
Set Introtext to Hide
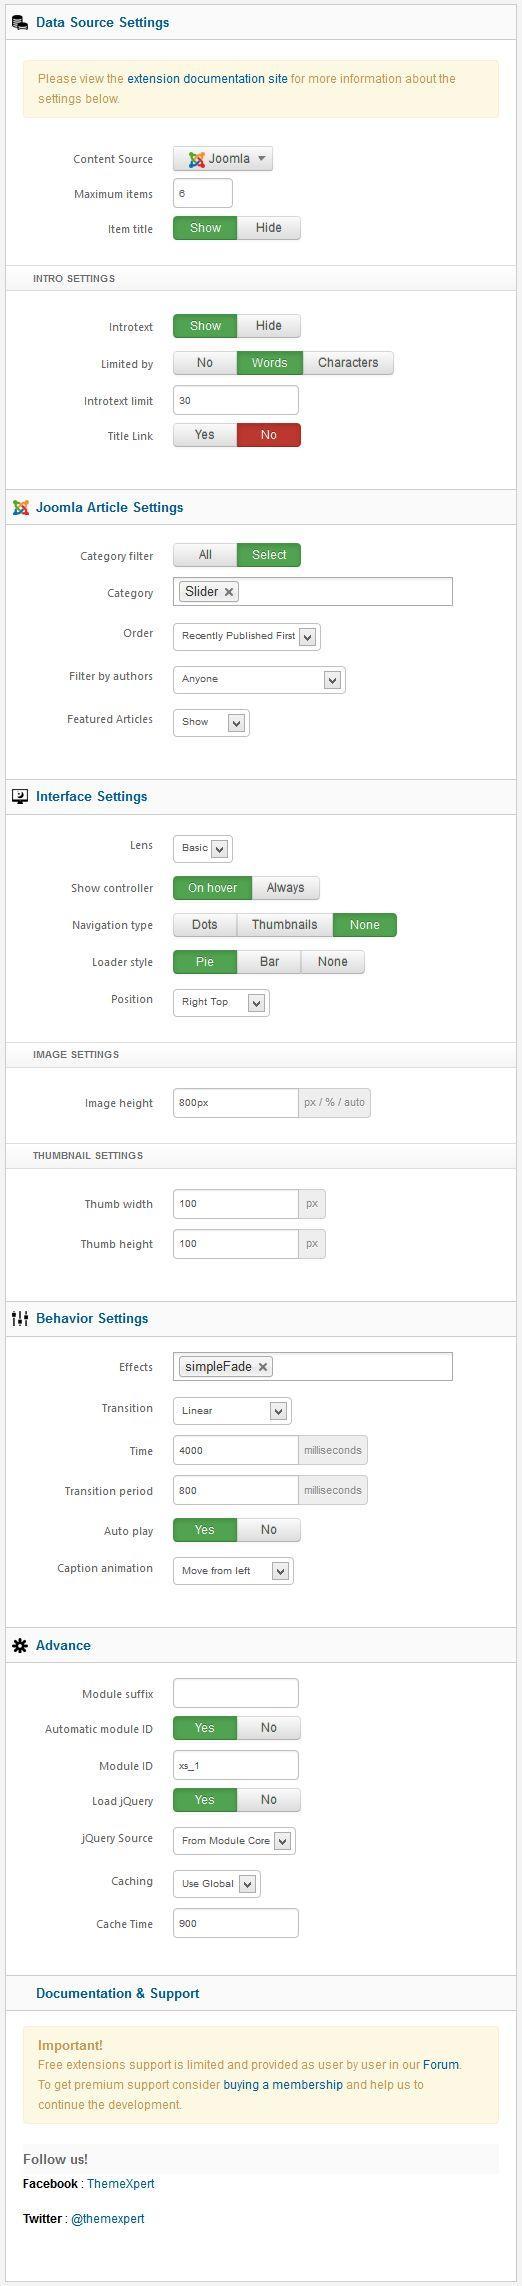(x=269, y=326)
